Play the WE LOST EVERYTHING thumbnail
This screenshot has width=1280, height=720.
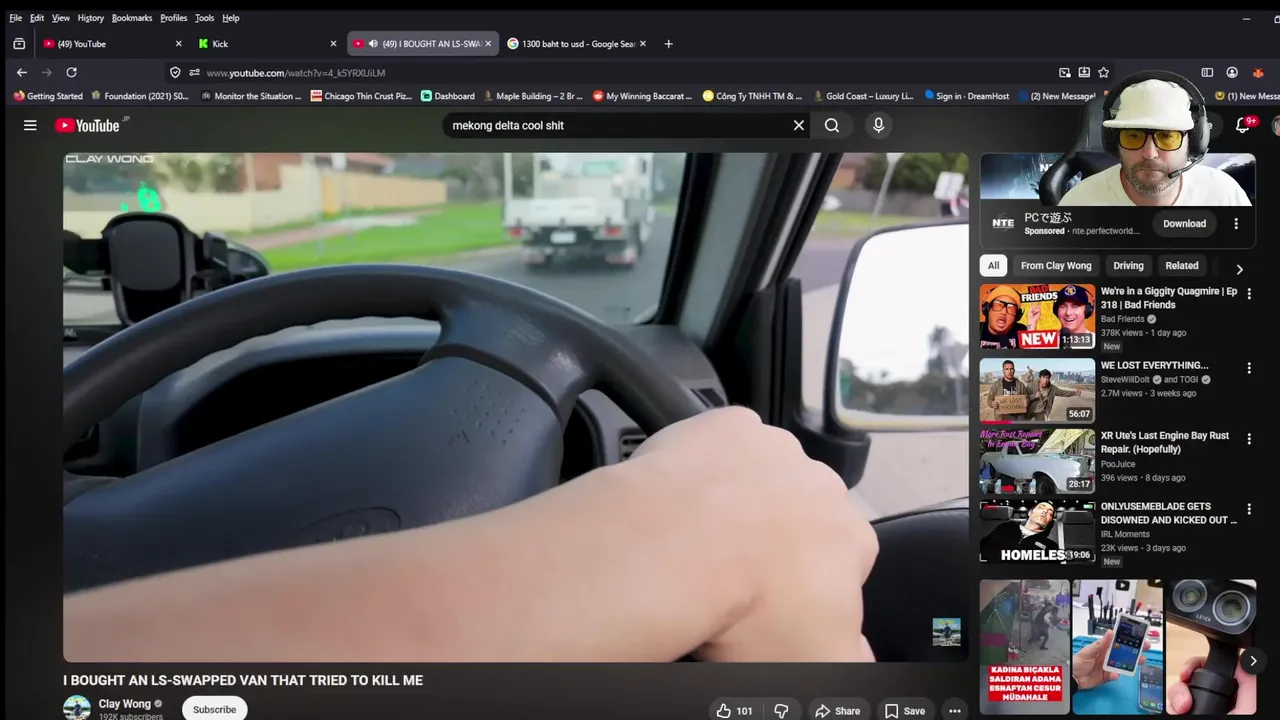click(1037, 391)
